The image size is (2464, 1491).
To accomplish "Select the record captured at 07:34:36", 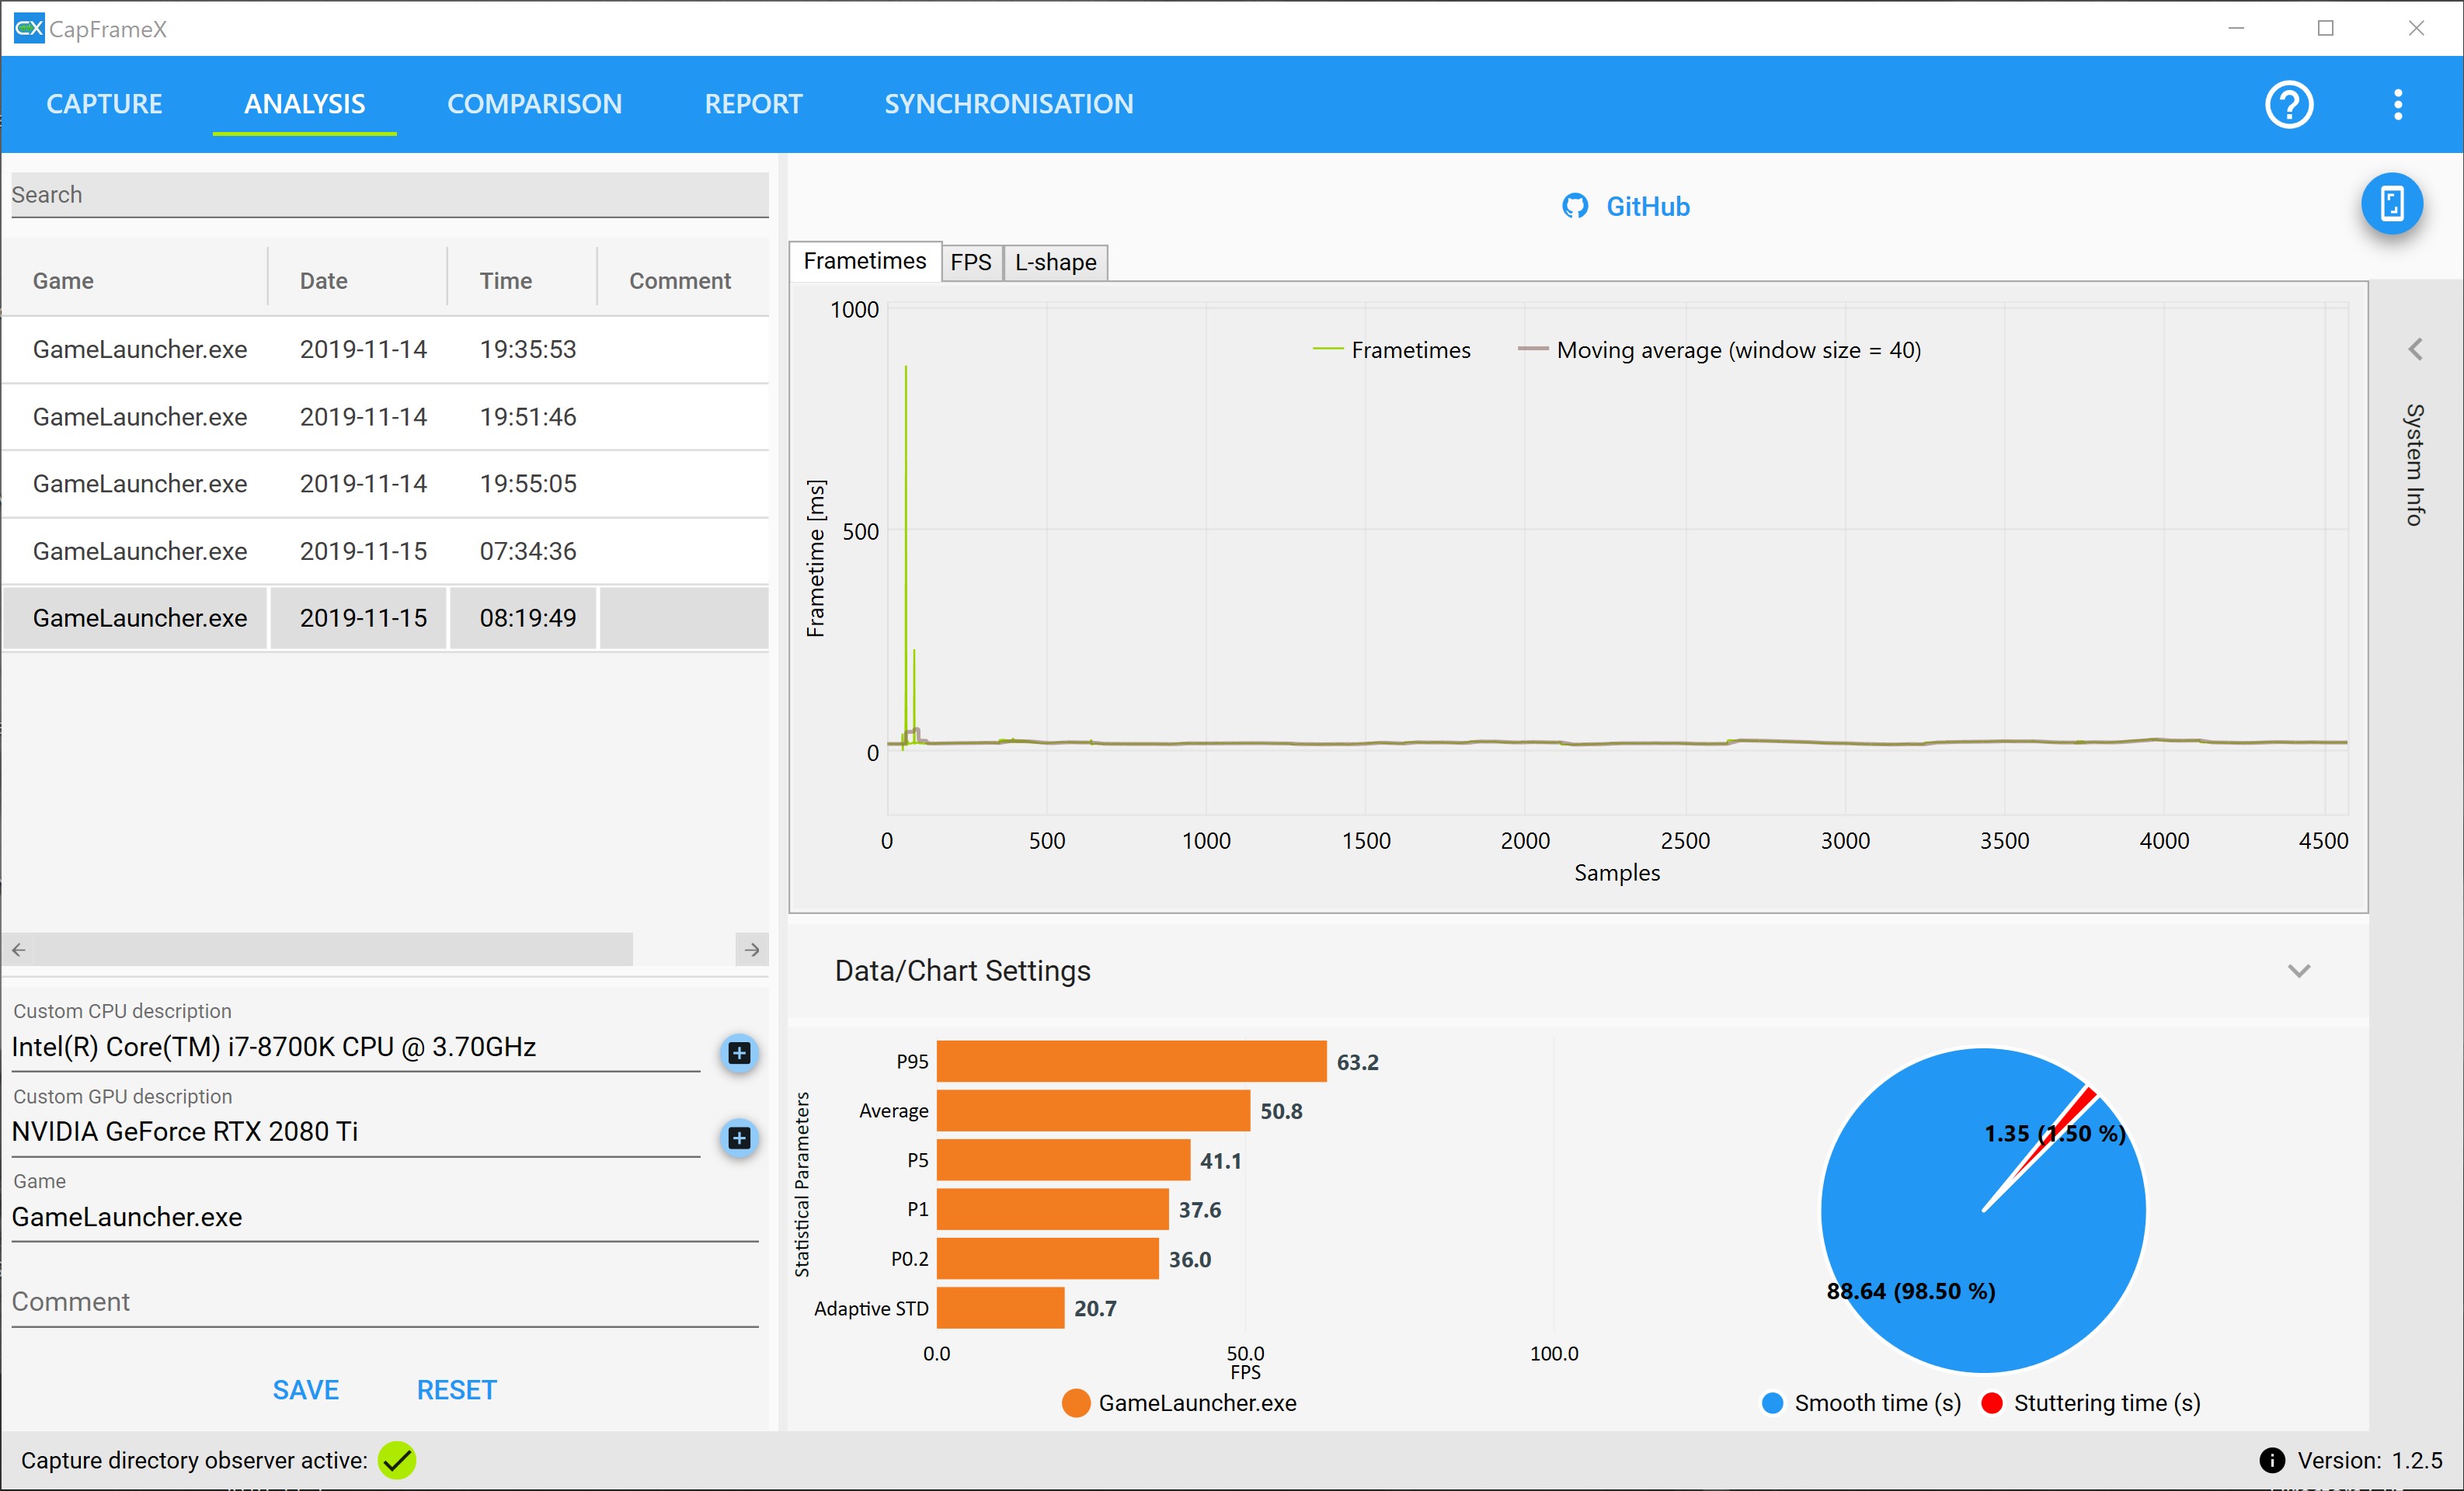I will click(386, 550).
